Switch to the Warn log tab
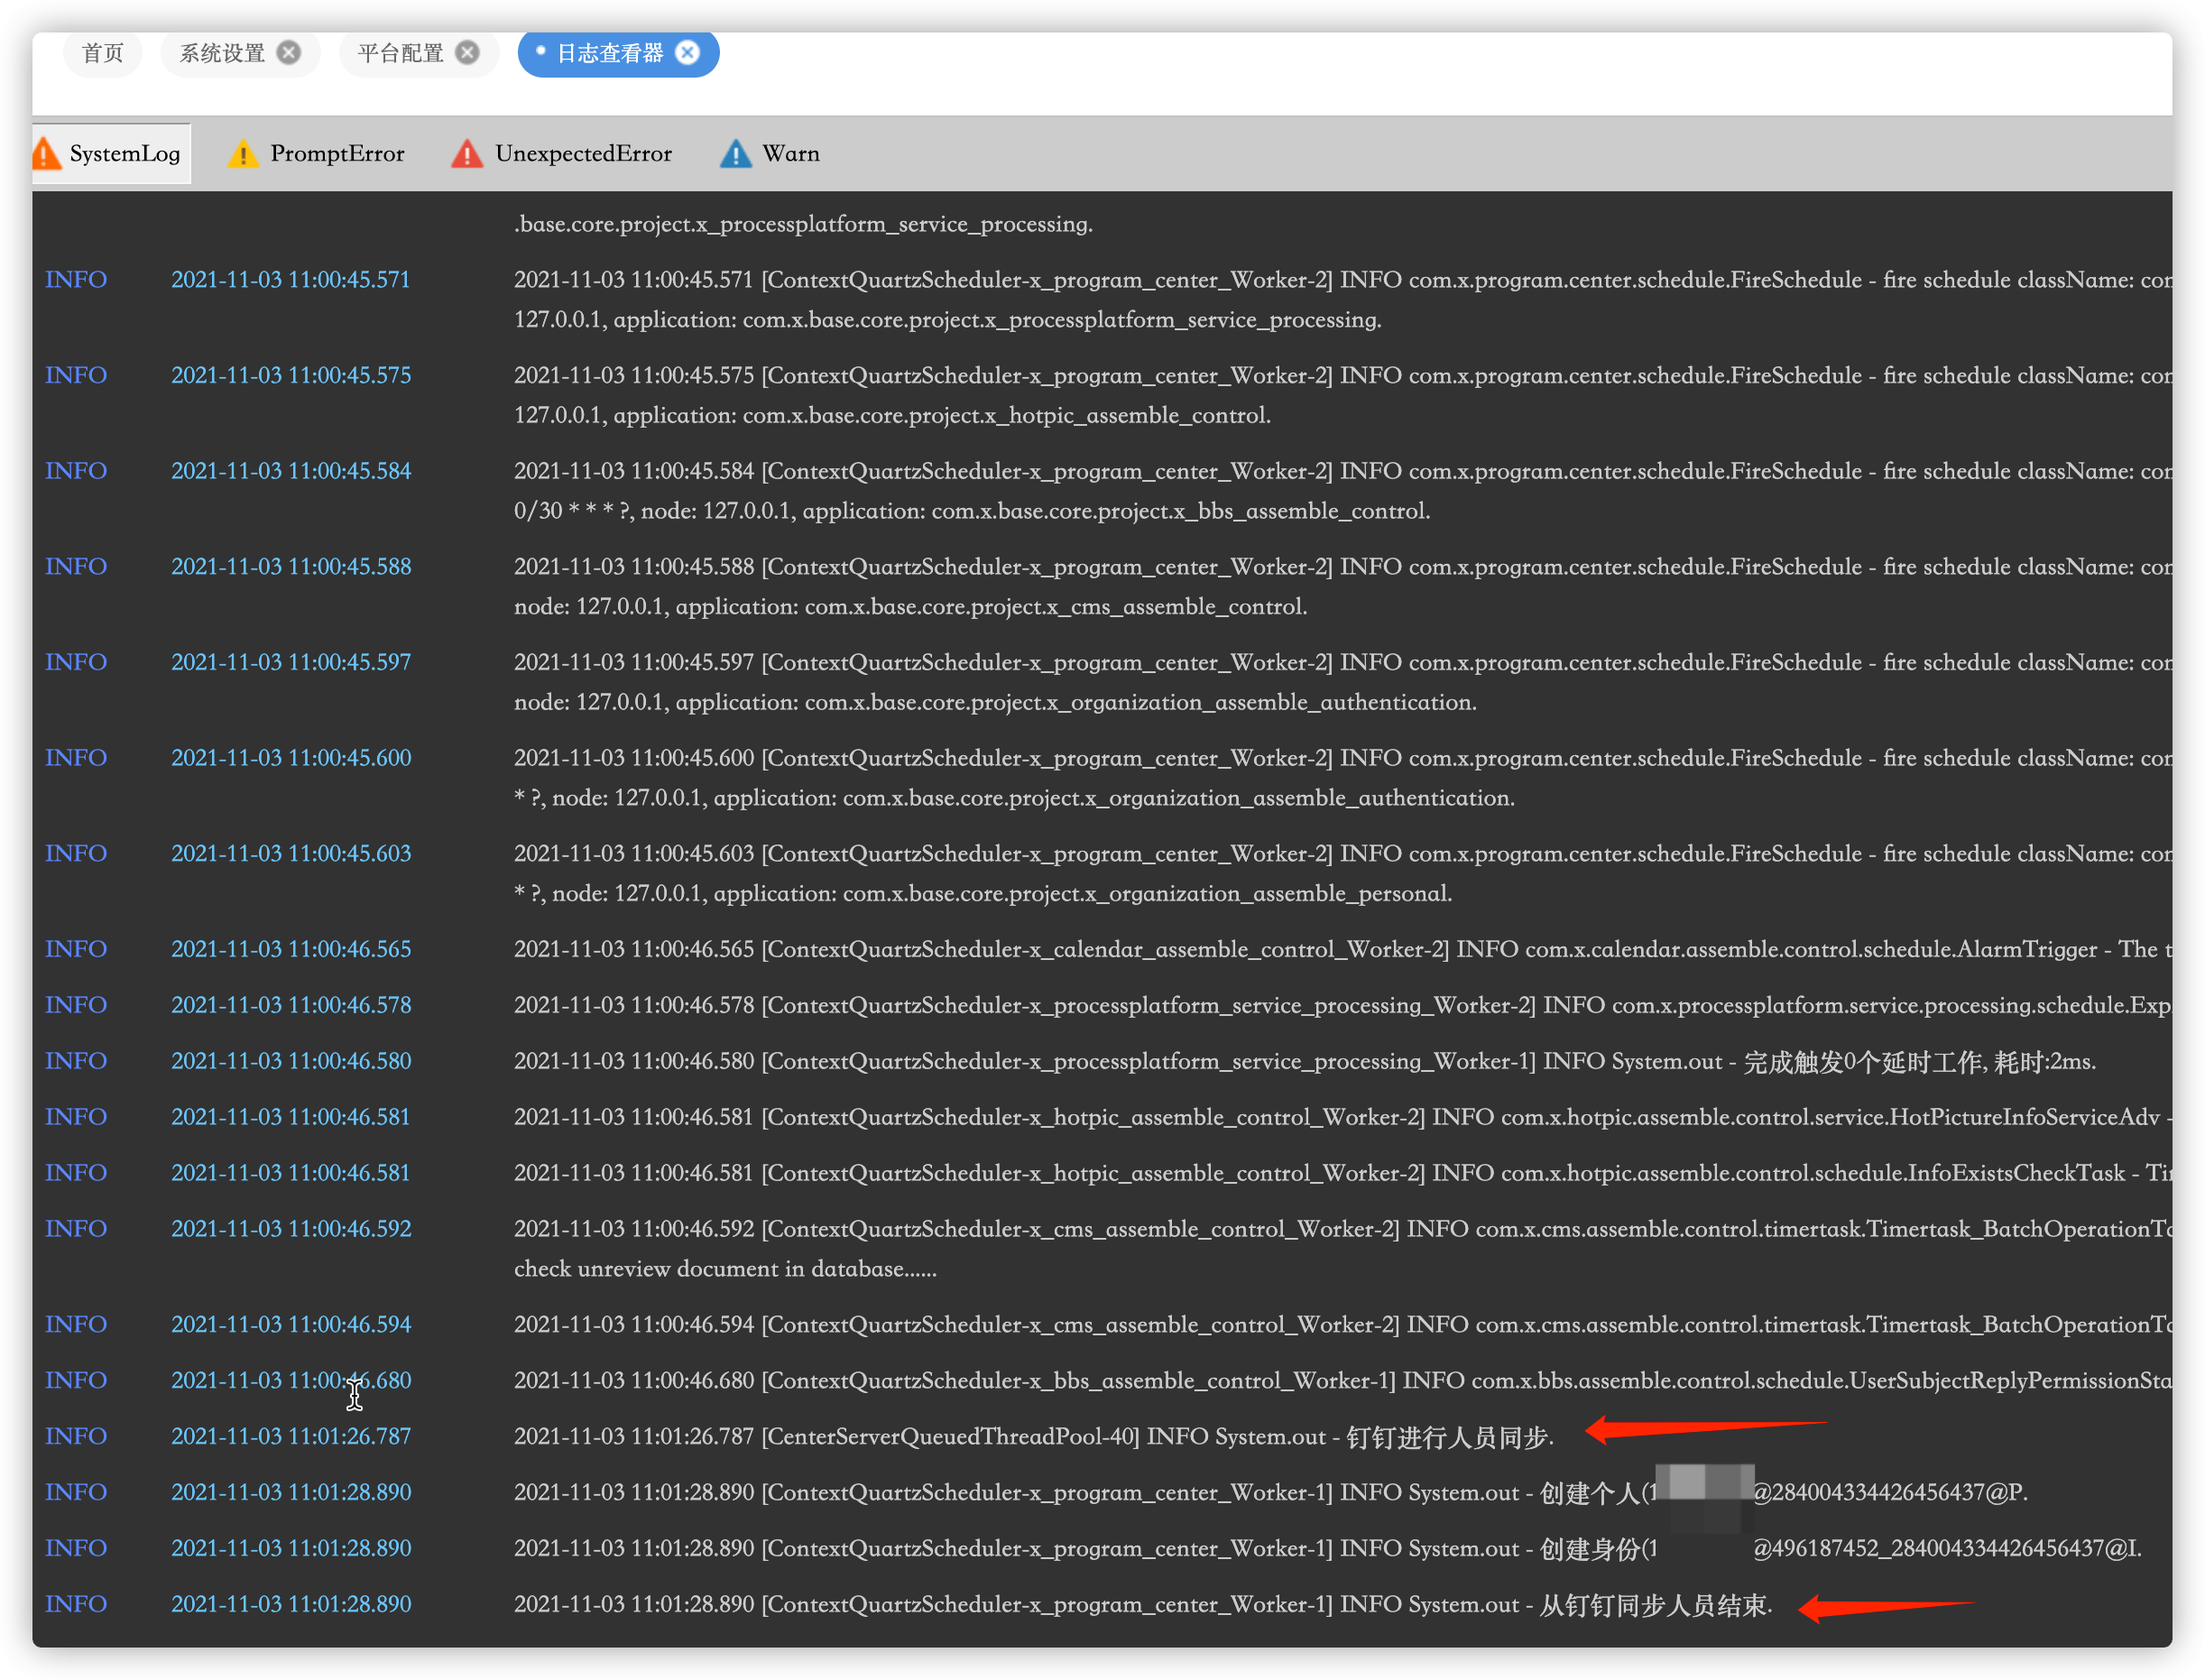 click(x=790, y=154)
